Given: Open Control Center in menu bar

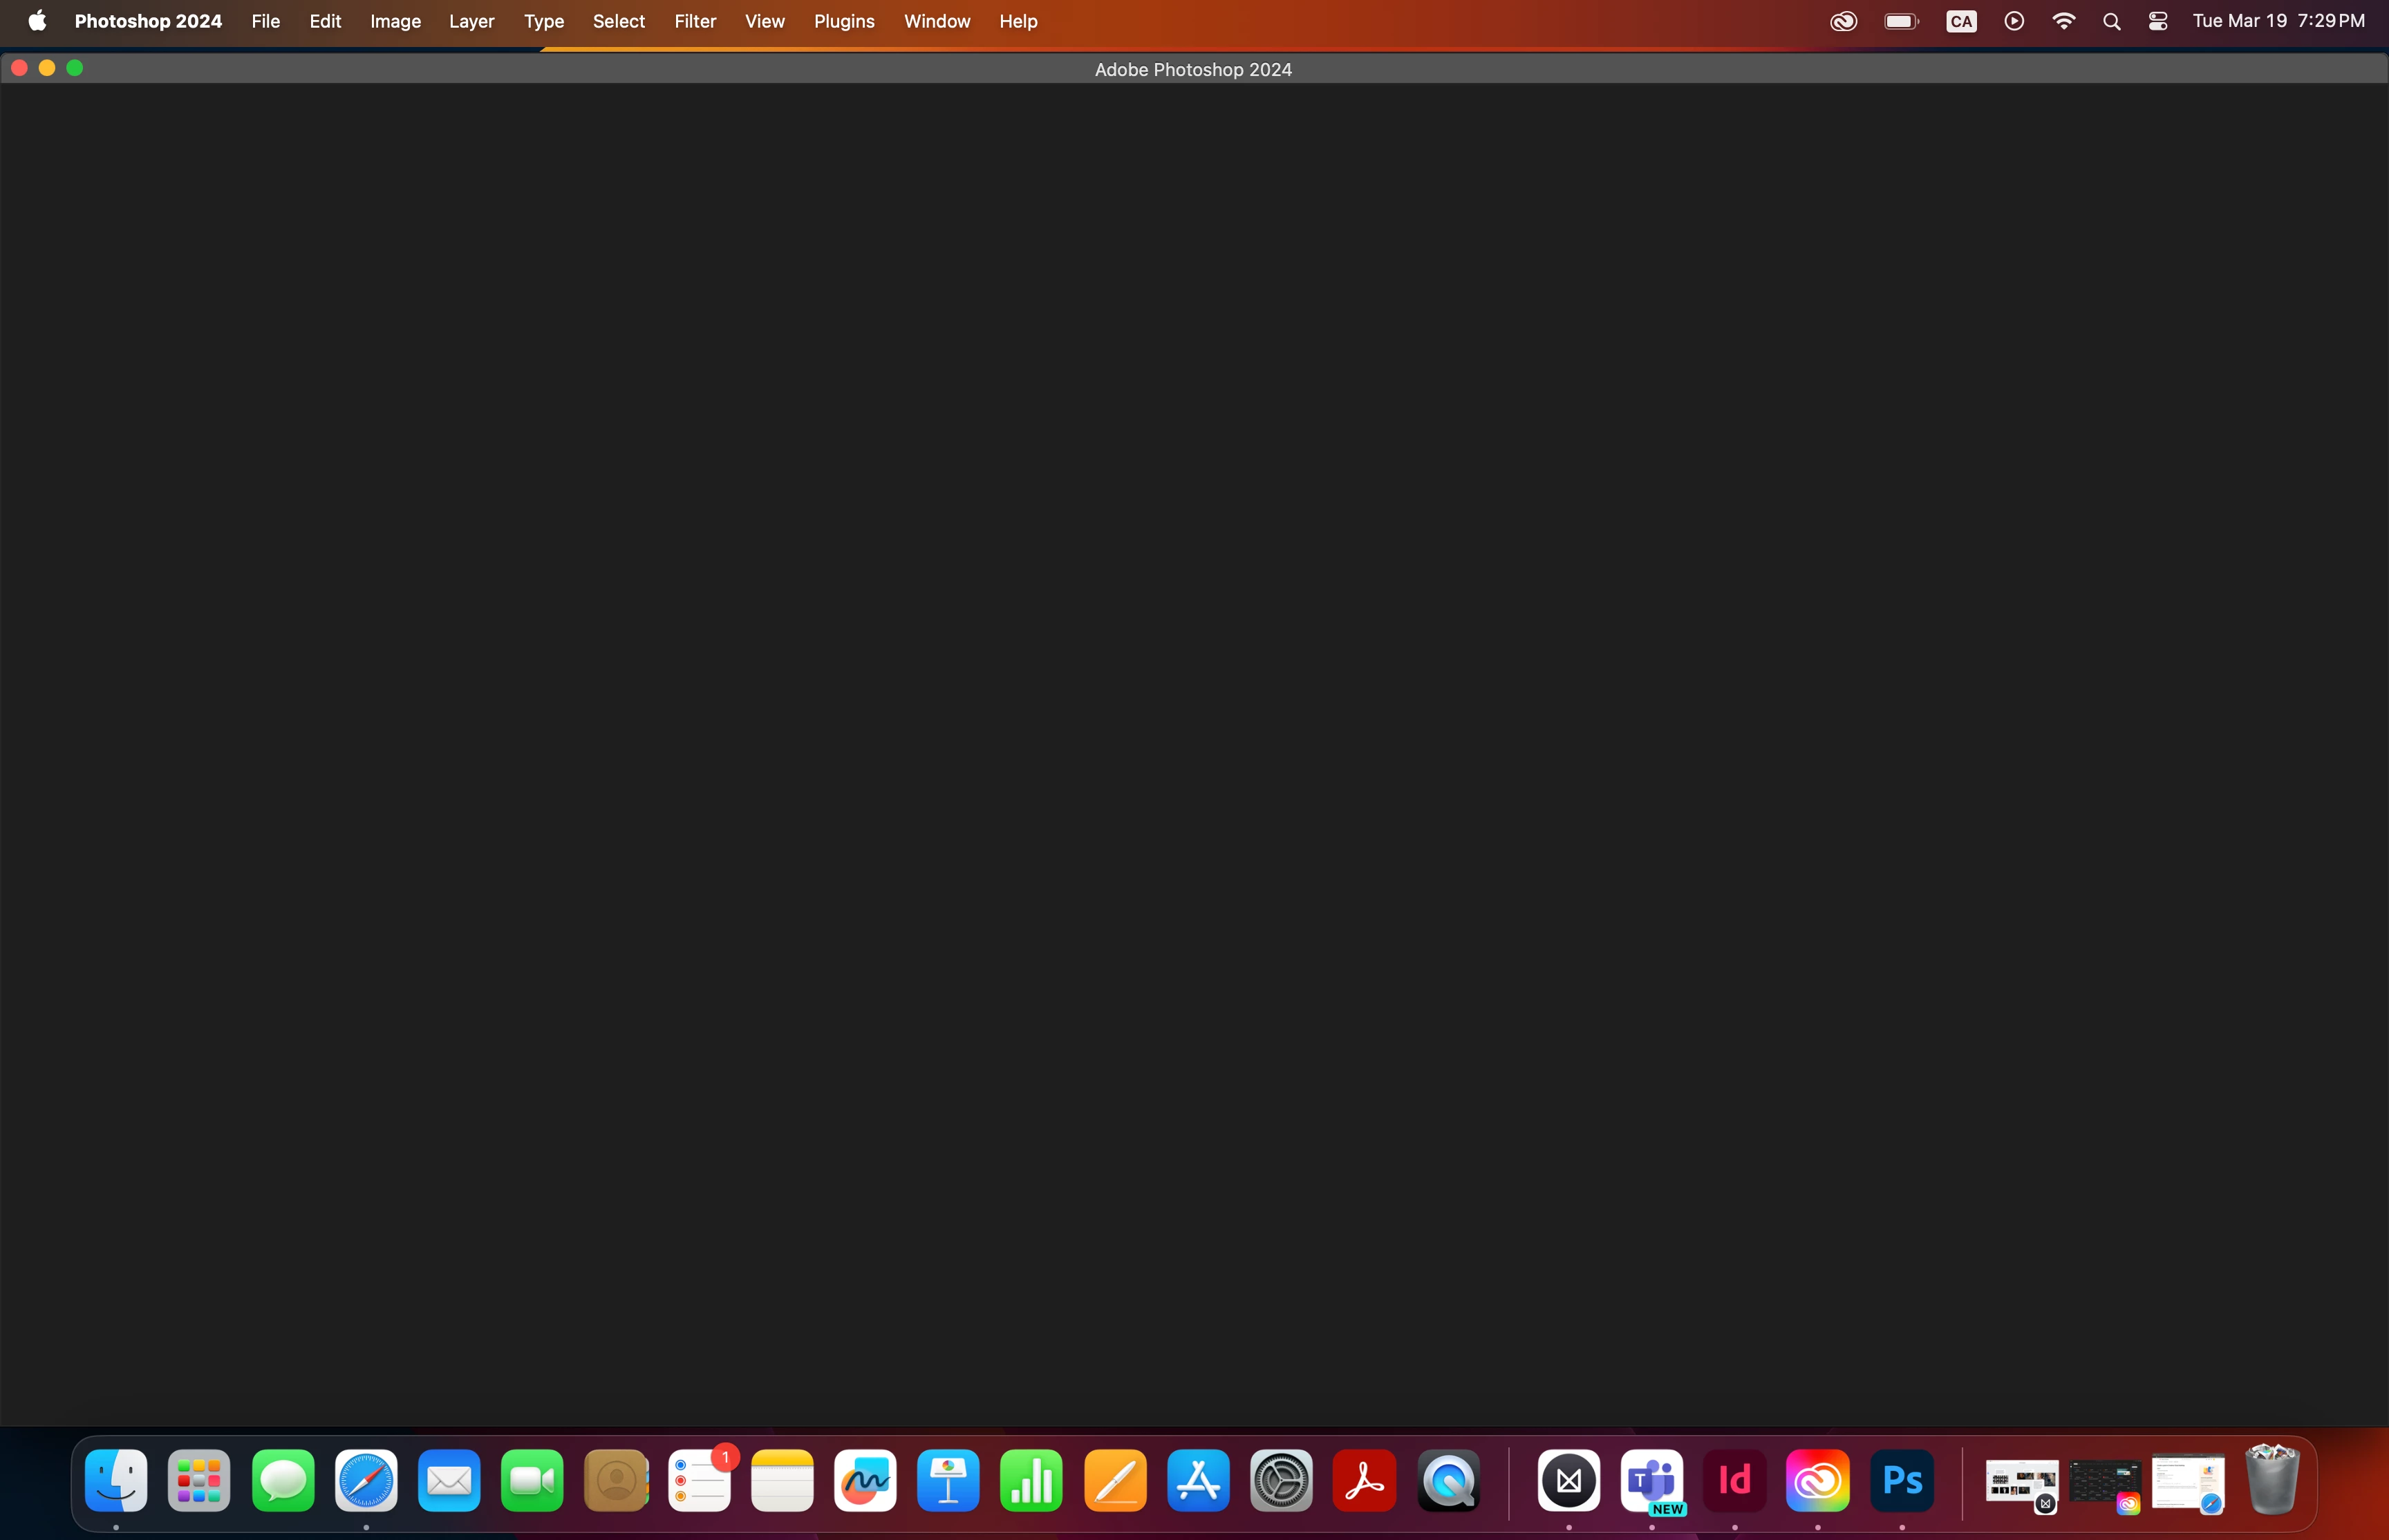Looking at the screenshot, I should click(2158, 21).
